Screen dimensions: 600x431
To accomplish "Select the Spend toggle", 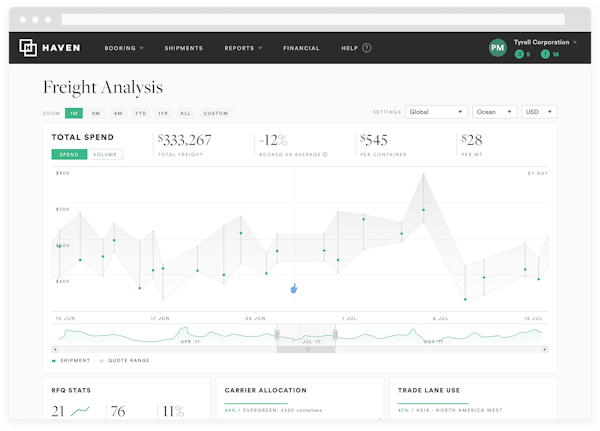I will point(69,155).
